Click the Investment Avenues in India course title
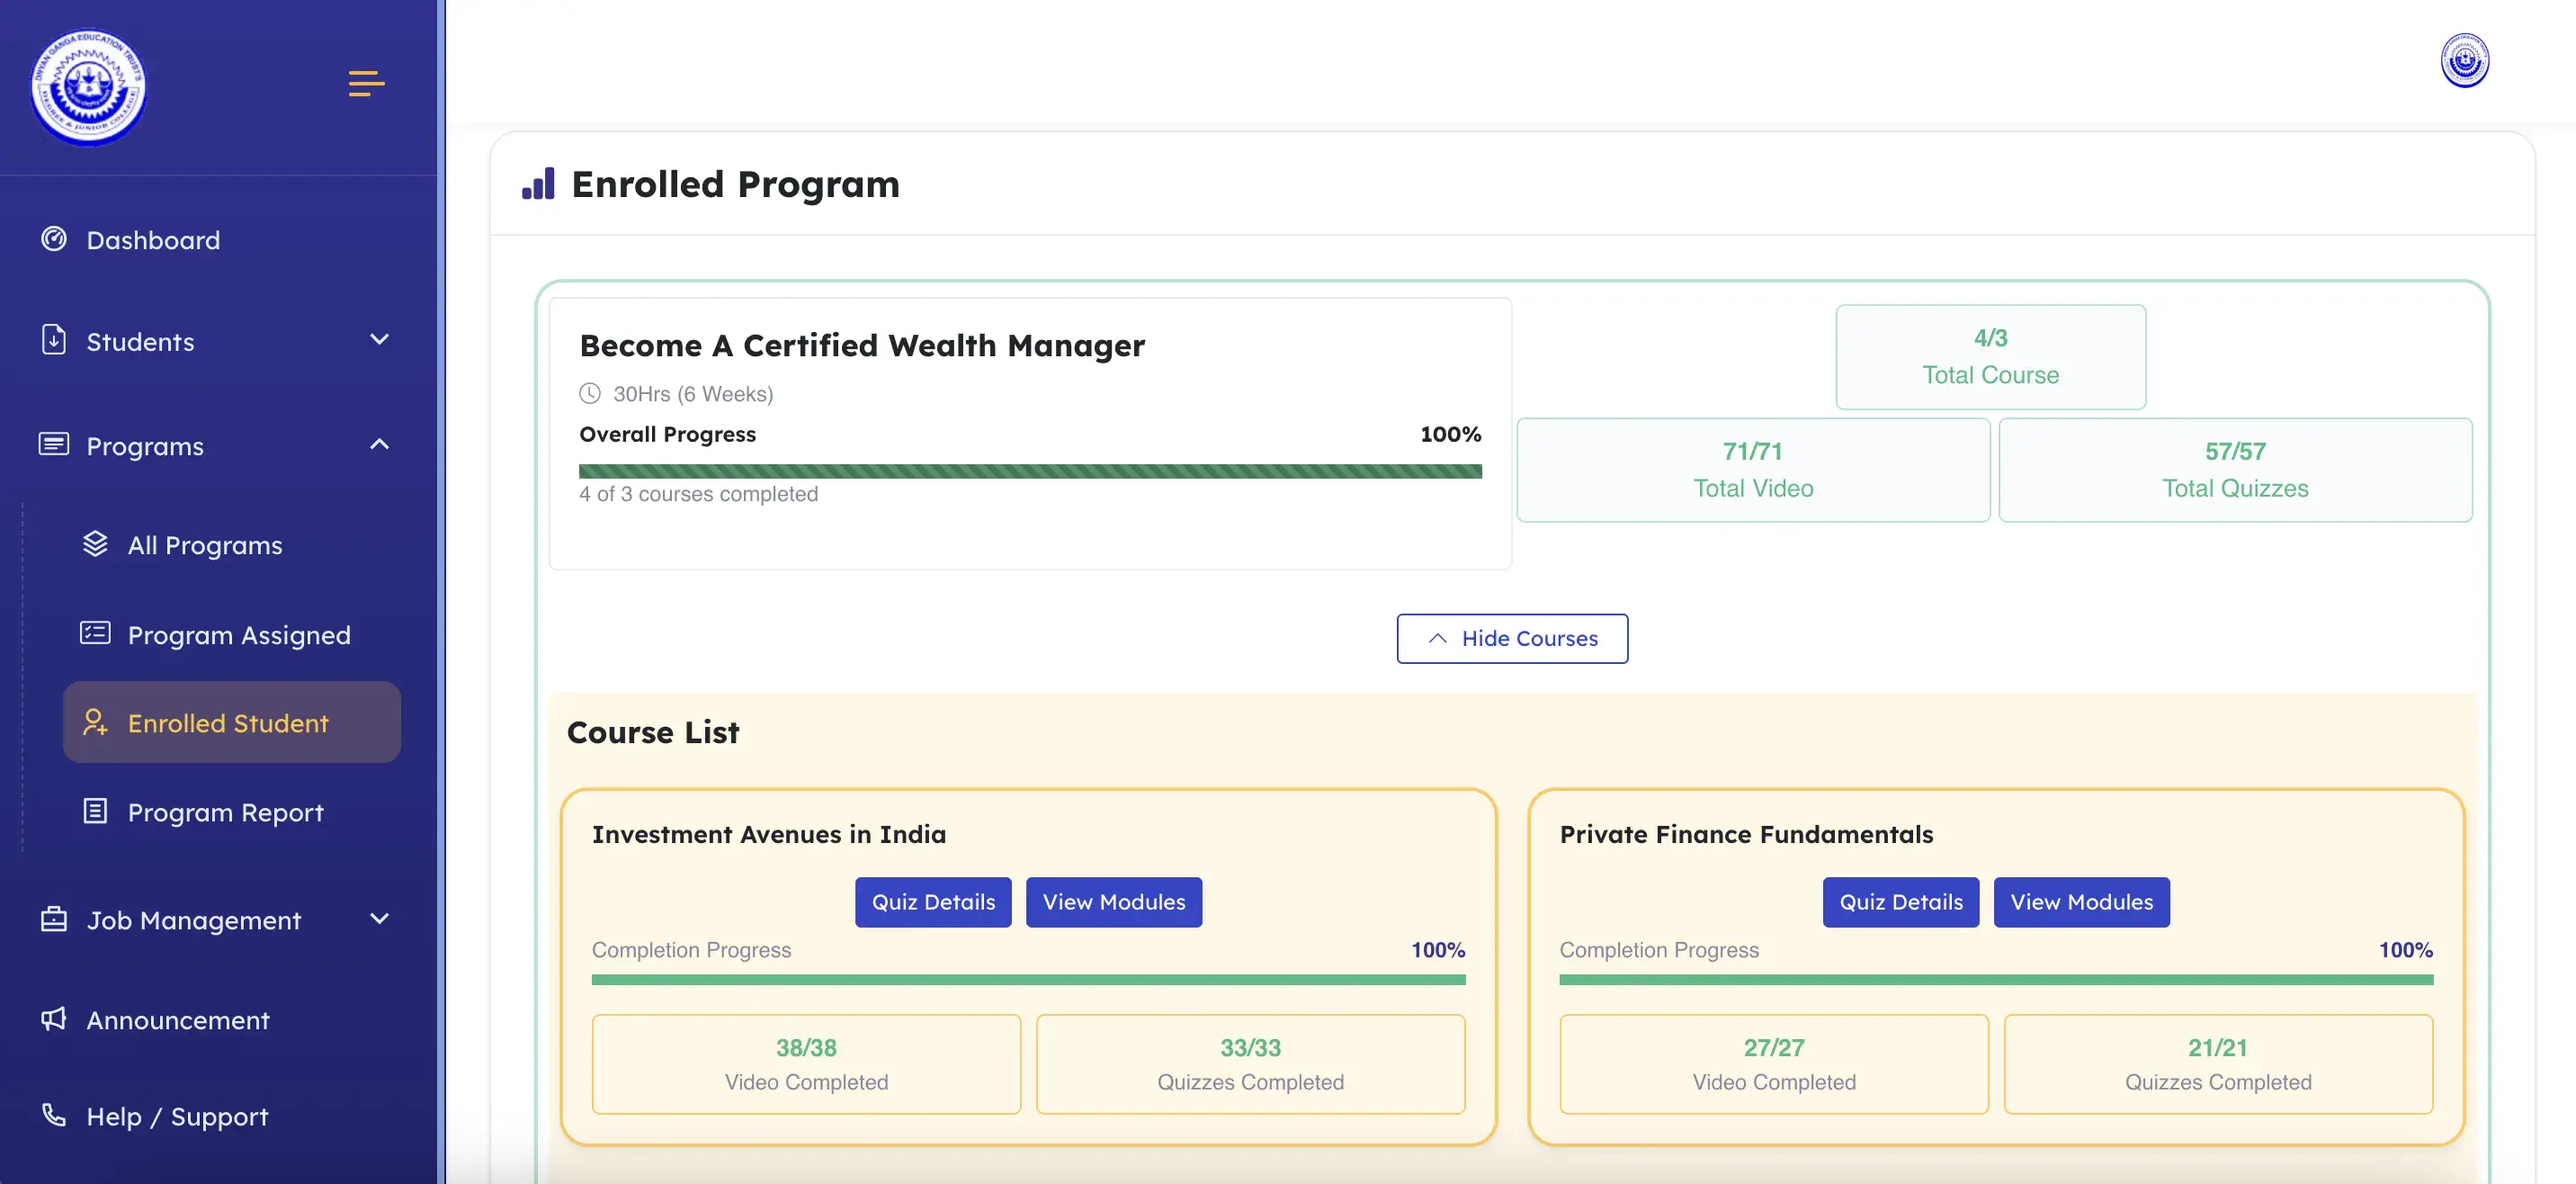Image resolution: width=2576 pixels, height=1184 pixels. (x=769, y=834)
